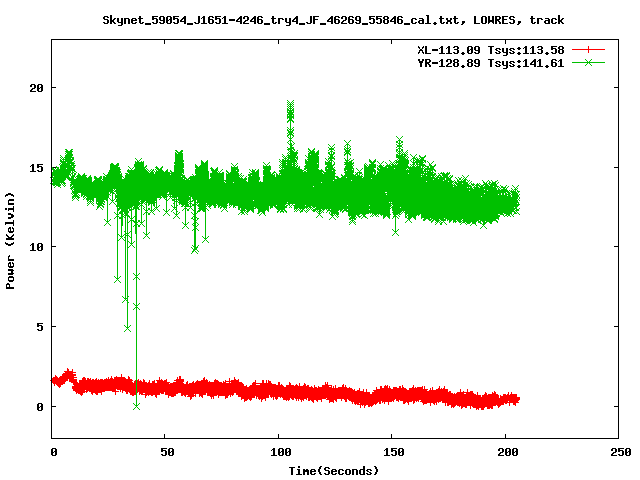Click x-axis tick label 200

pos(508,452)
